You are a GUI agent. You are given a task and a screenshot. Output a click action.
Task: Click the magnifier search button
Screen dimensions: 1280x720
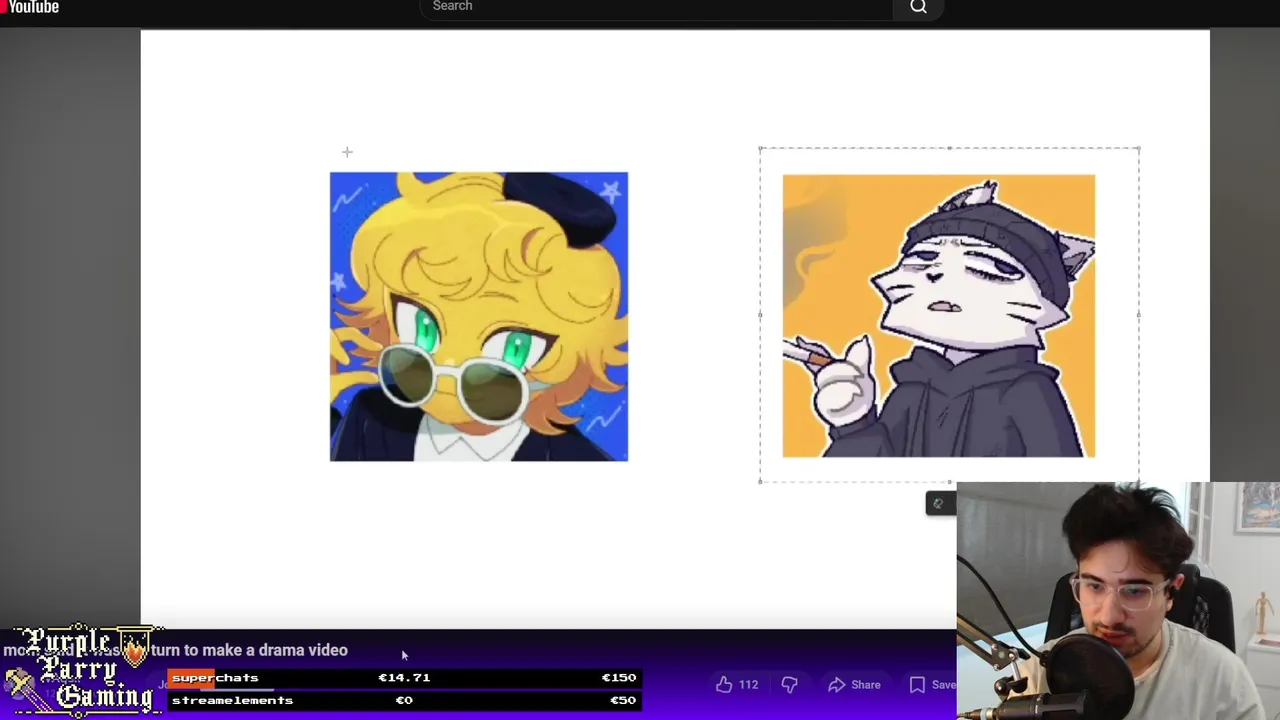point(918,8)
